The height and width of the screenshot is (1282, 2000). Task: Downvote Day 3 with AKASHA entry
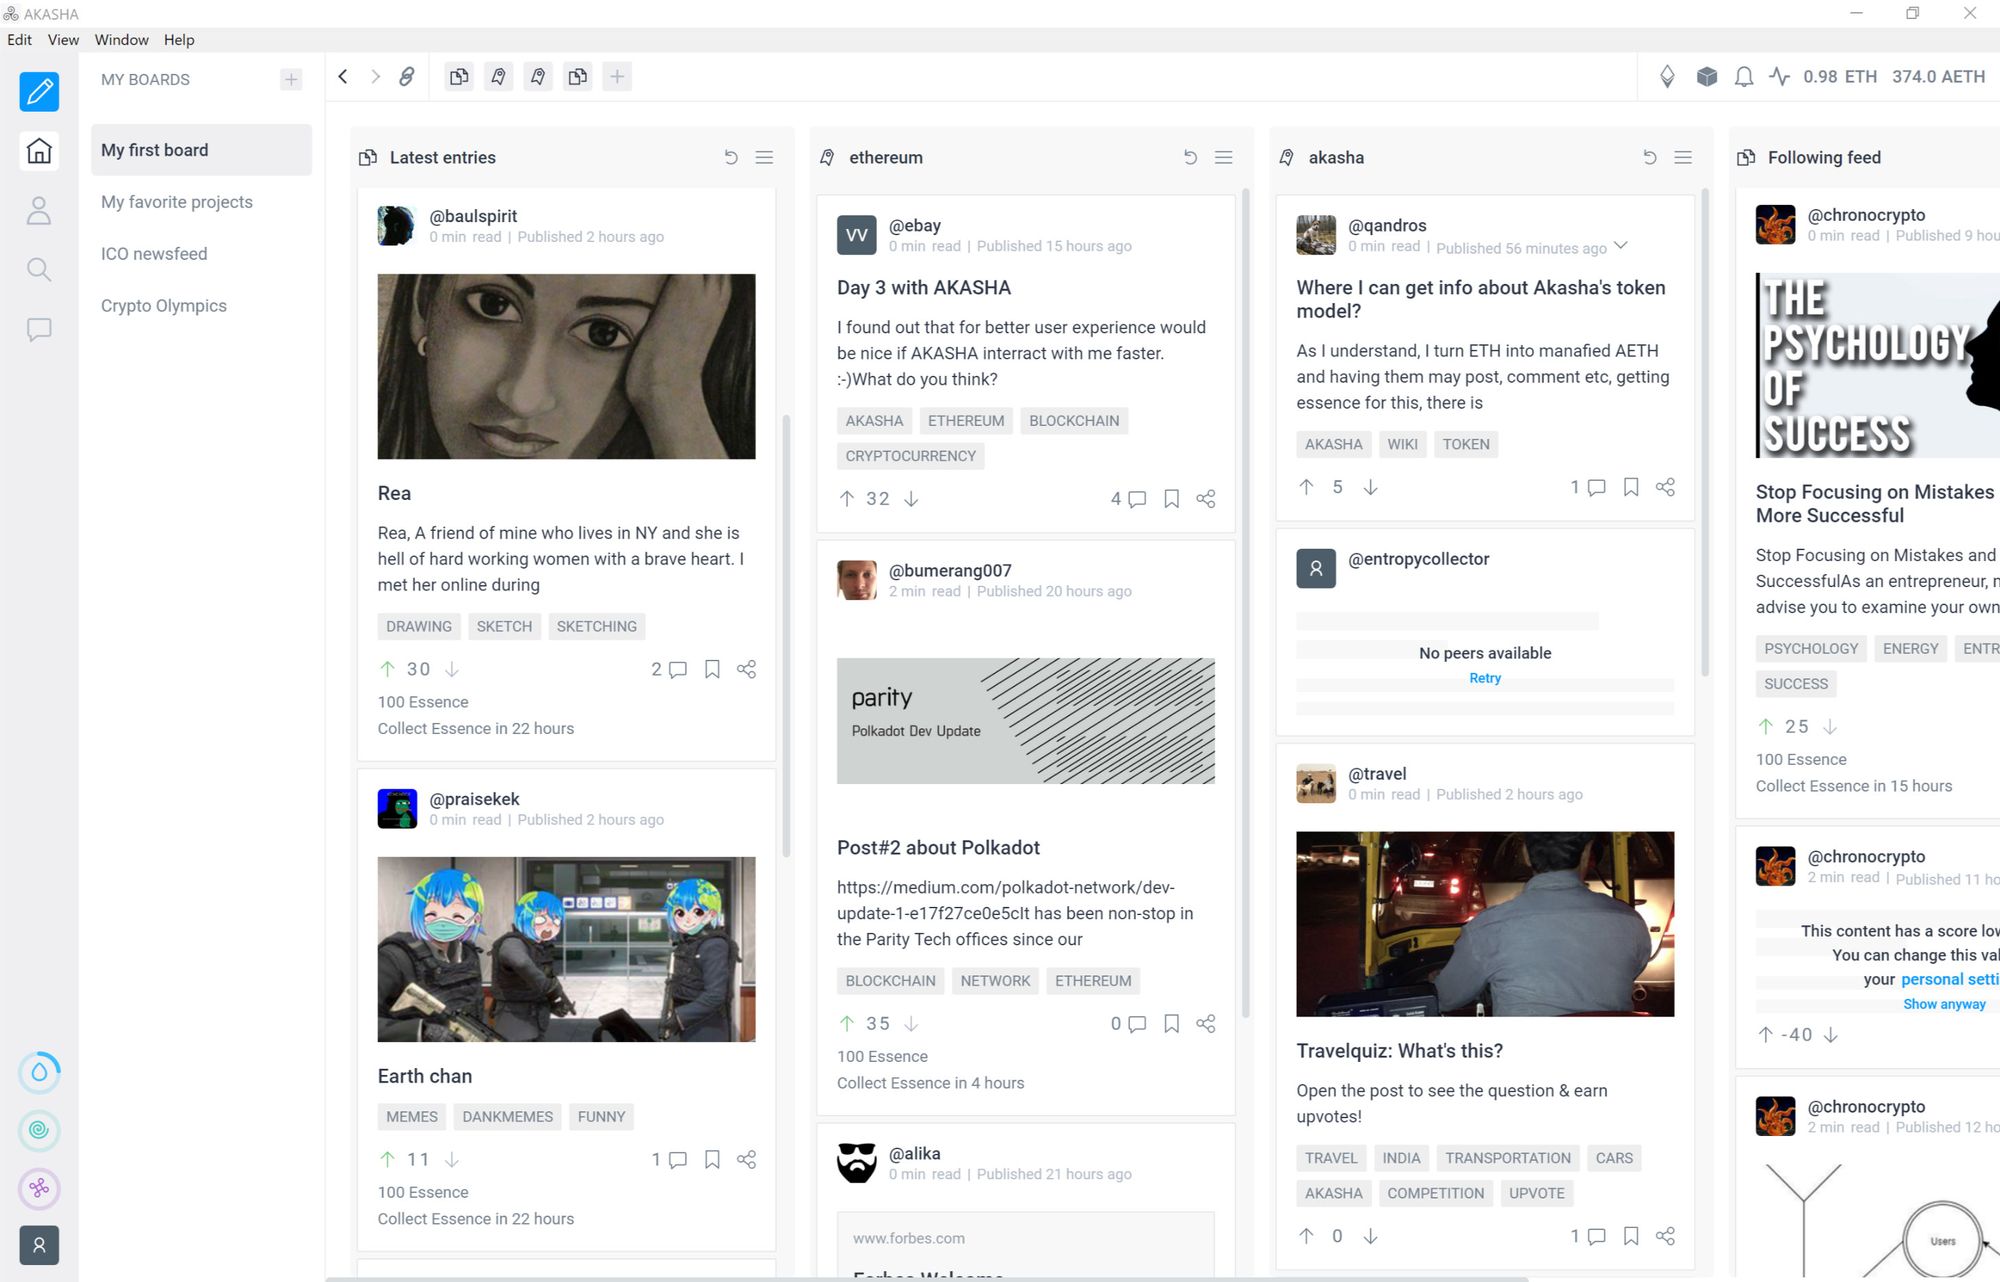click(x=911, y=498)
